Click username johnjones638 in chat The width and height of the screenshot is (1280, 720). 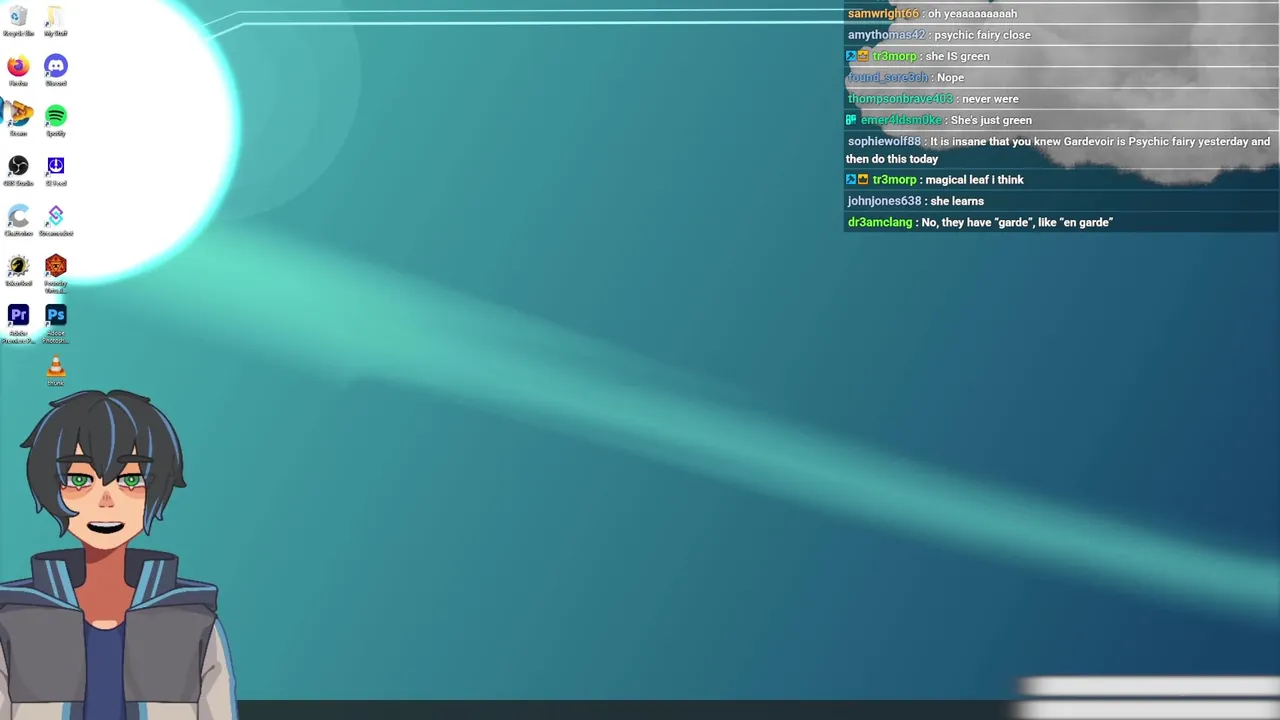(884, 201)
